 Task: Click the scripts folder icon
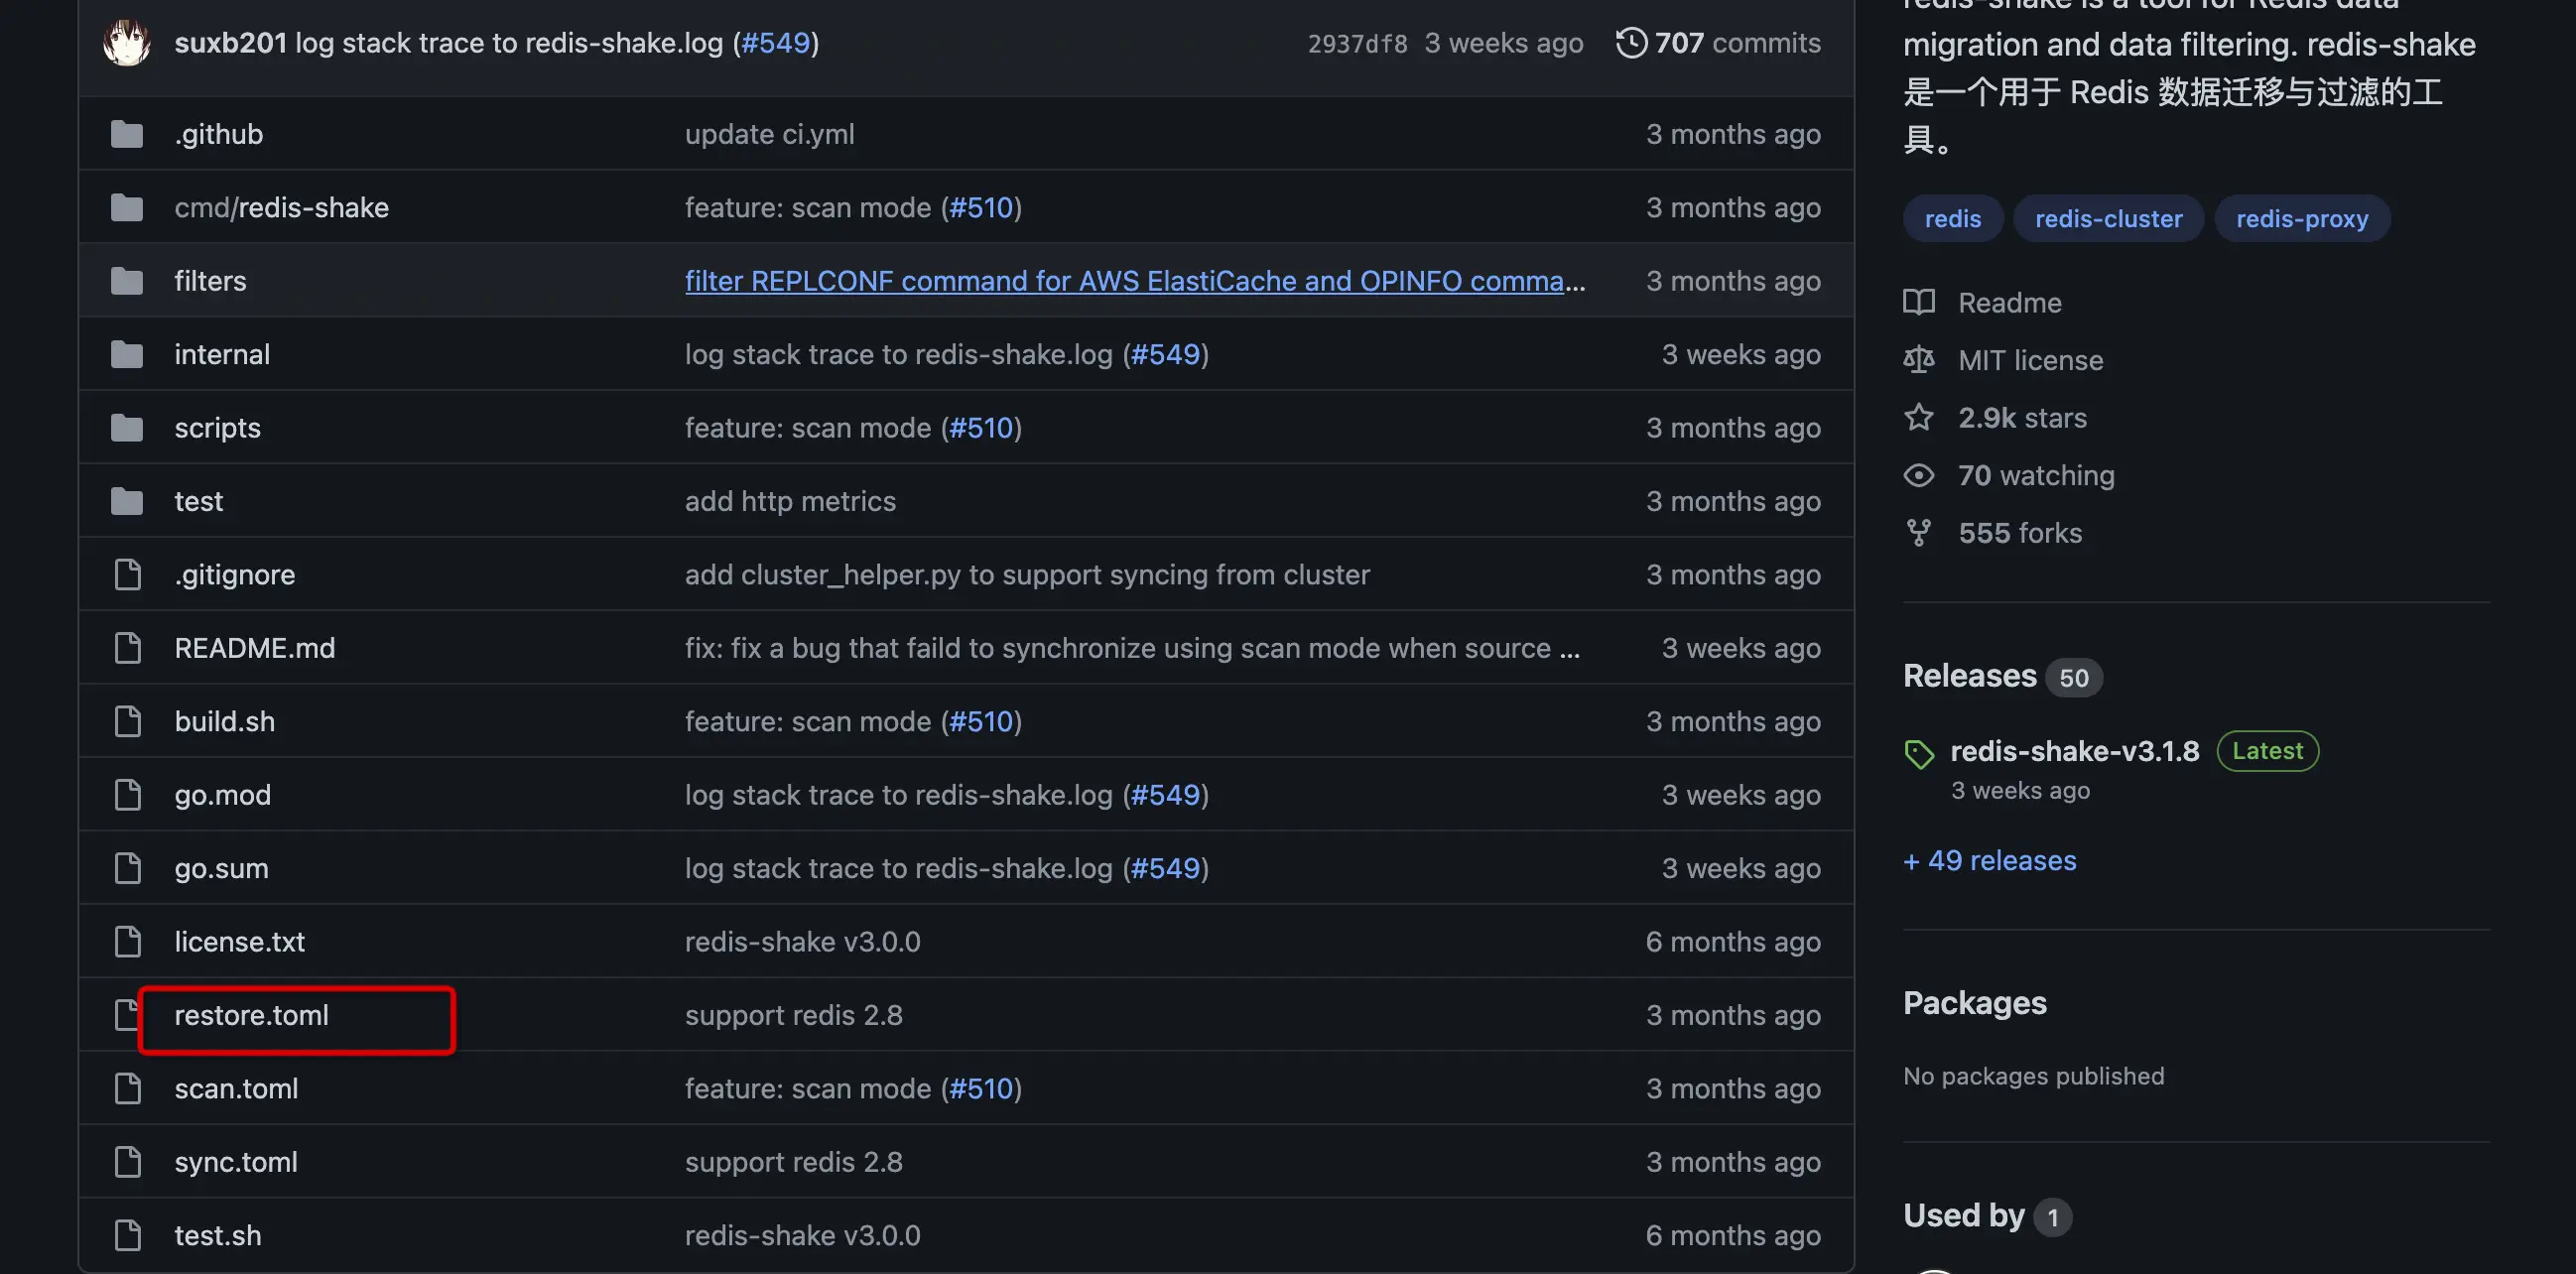(x=127, y=428)
